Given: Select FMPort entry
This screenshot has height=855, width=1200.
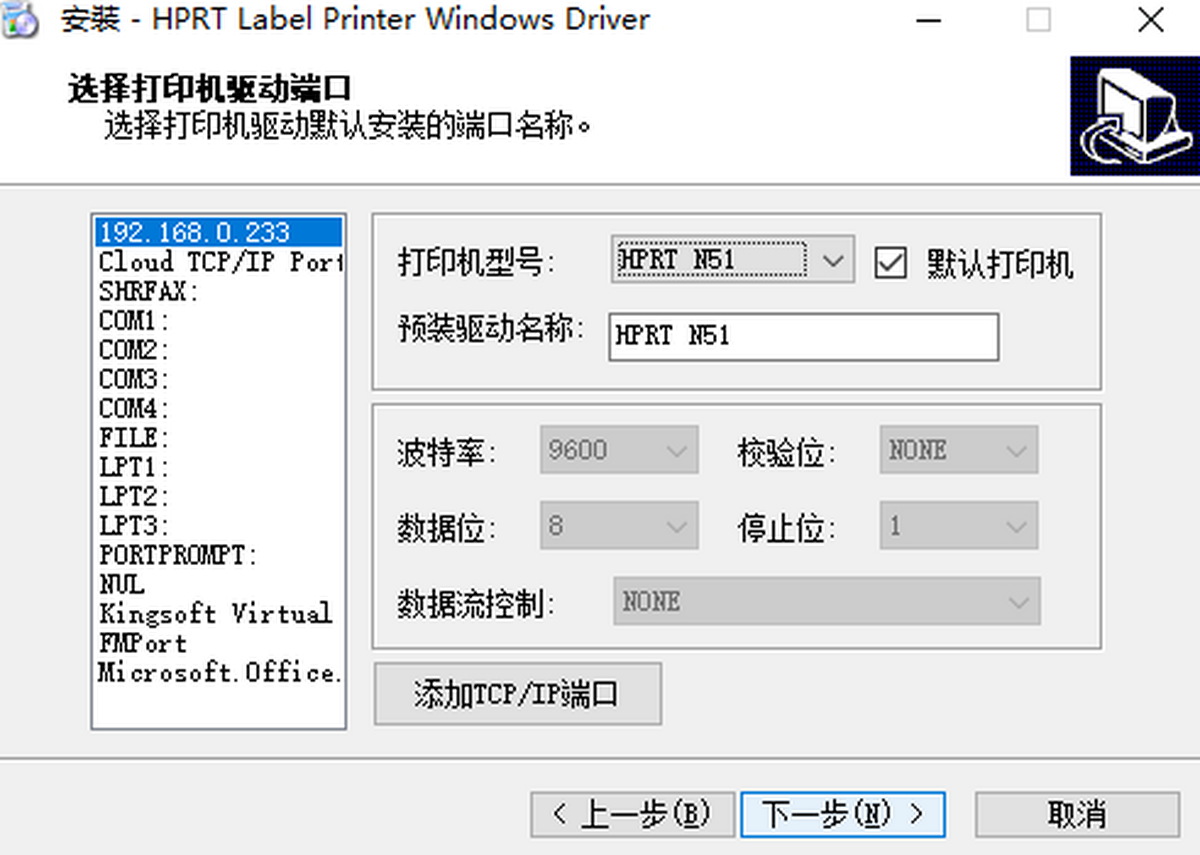Looking at the screenshot, I should click(x=218, y=643).
